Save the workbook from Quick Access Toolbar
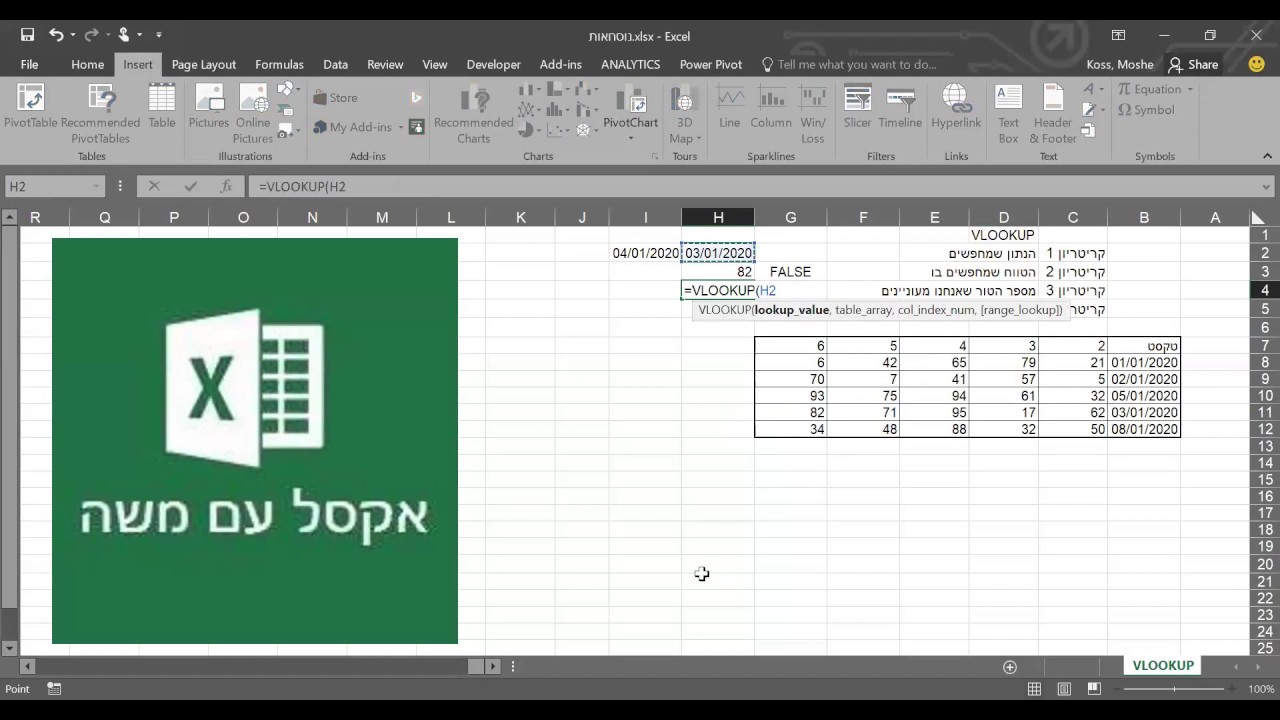The height and width of the screenshot is (720, 1280). [x=27, y=35]
